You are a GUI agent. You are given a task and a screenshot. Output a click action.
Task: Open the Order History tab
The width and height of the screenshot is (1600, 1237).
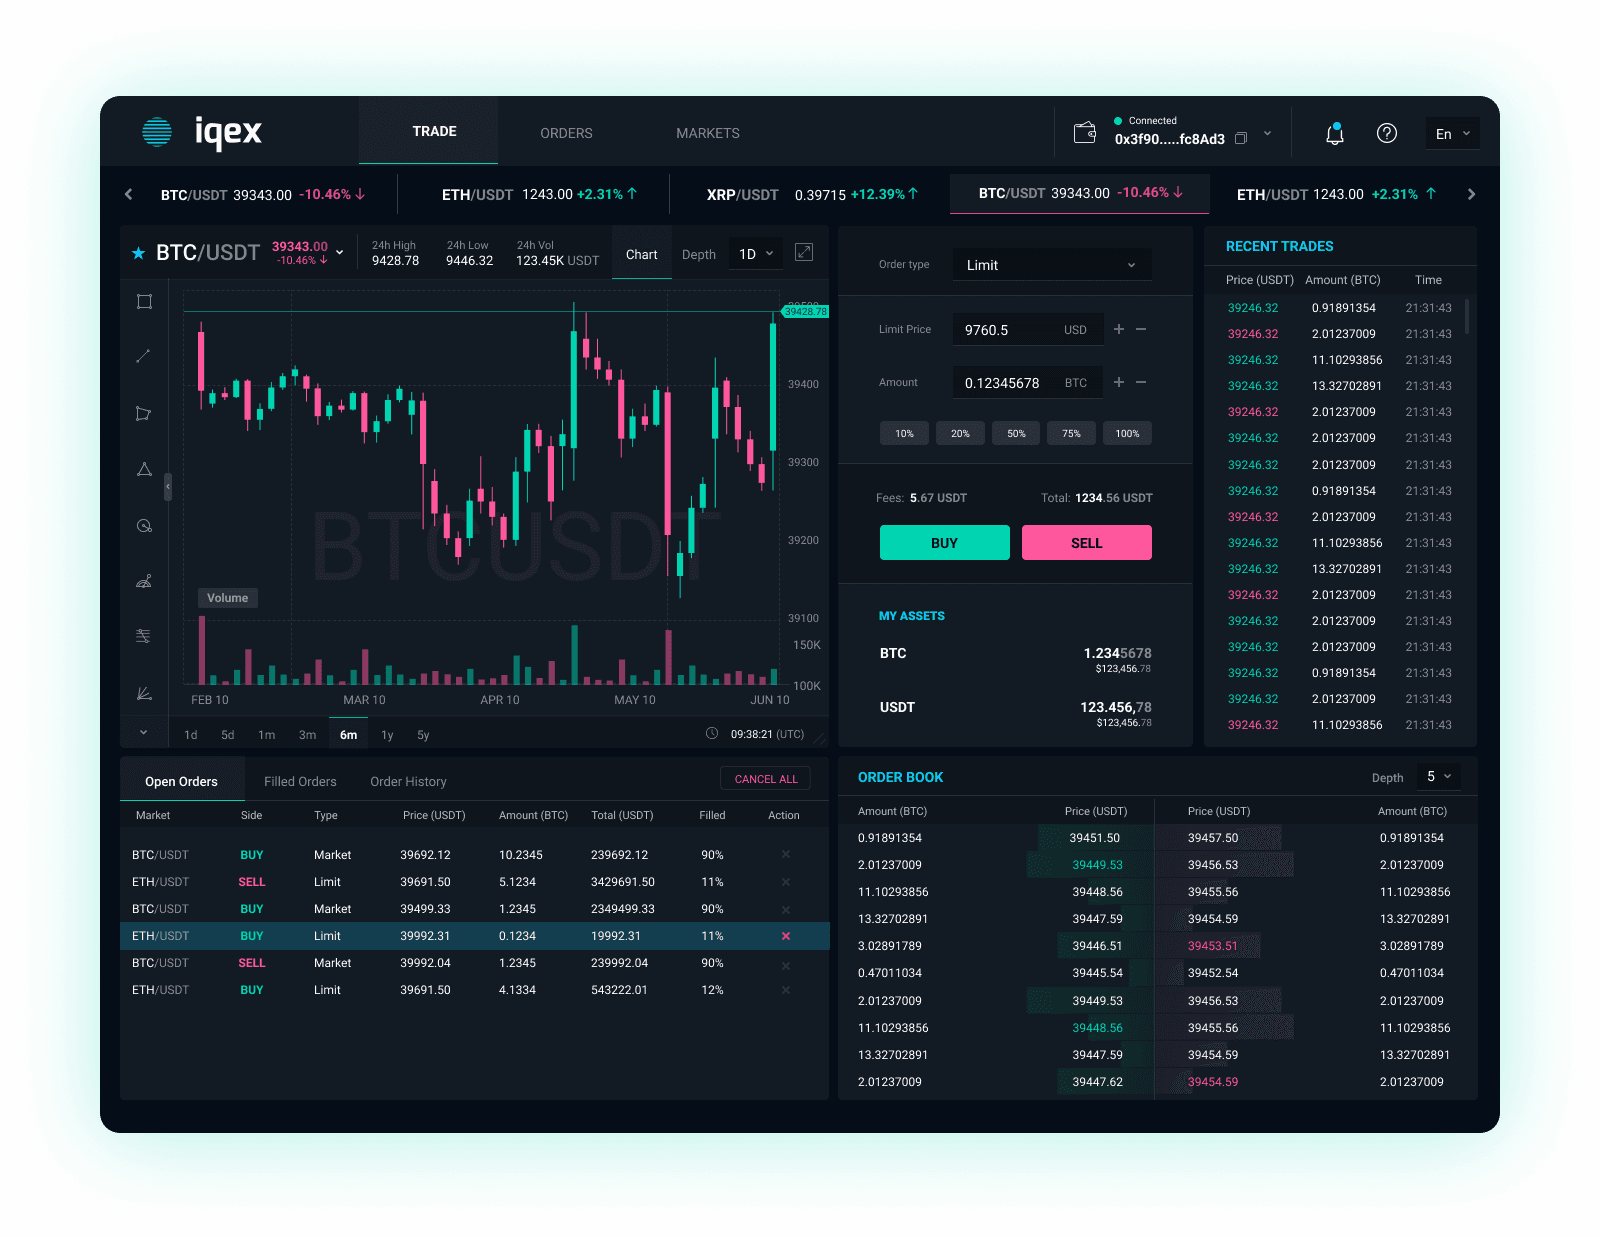point(408,781)
